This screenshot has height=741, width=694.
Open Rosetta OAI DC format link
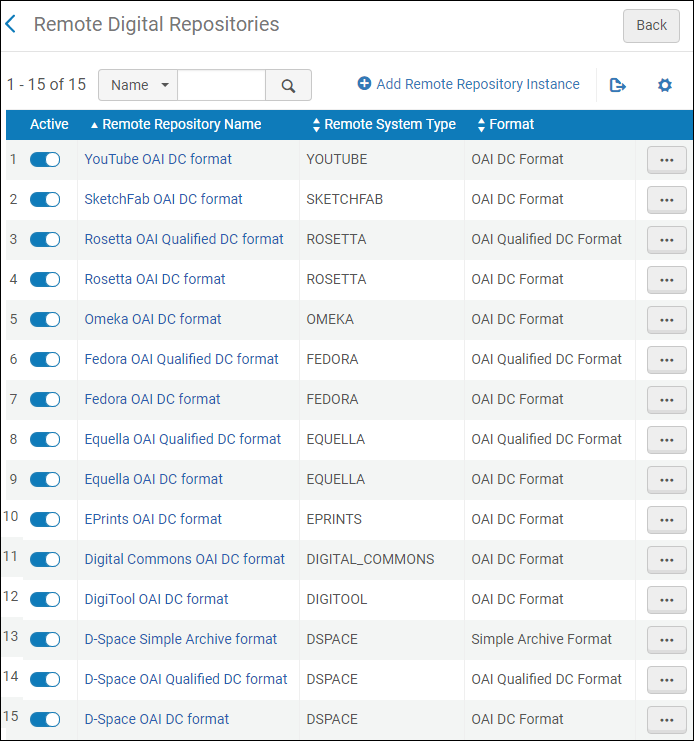coord(155,279)
